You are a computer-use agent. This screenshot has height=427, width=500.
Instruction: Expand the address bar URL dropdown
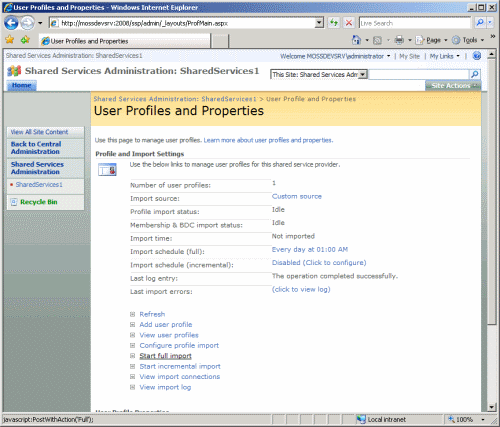tap(319, 23)
